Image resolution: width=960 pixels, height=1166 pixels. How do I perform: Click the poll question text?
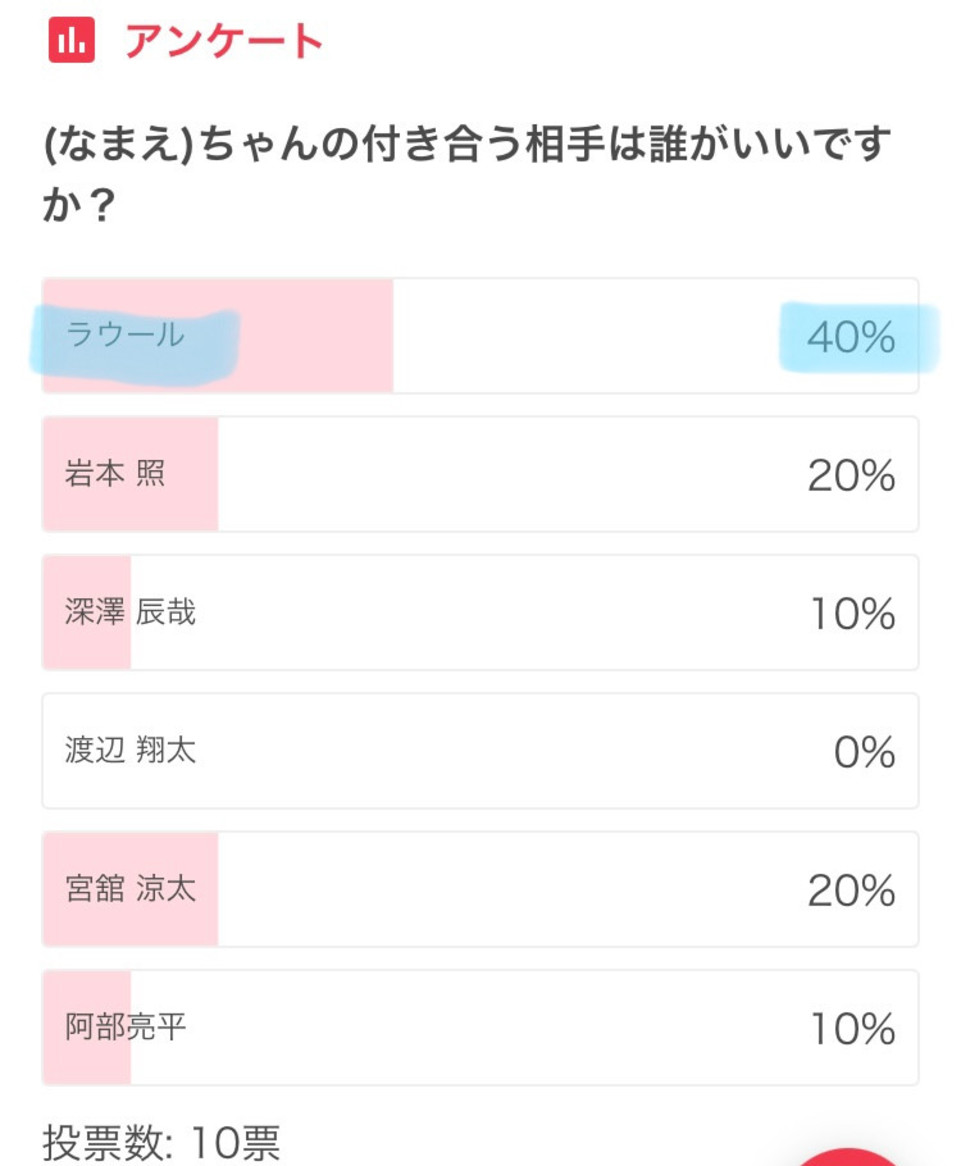click(467, 174)
